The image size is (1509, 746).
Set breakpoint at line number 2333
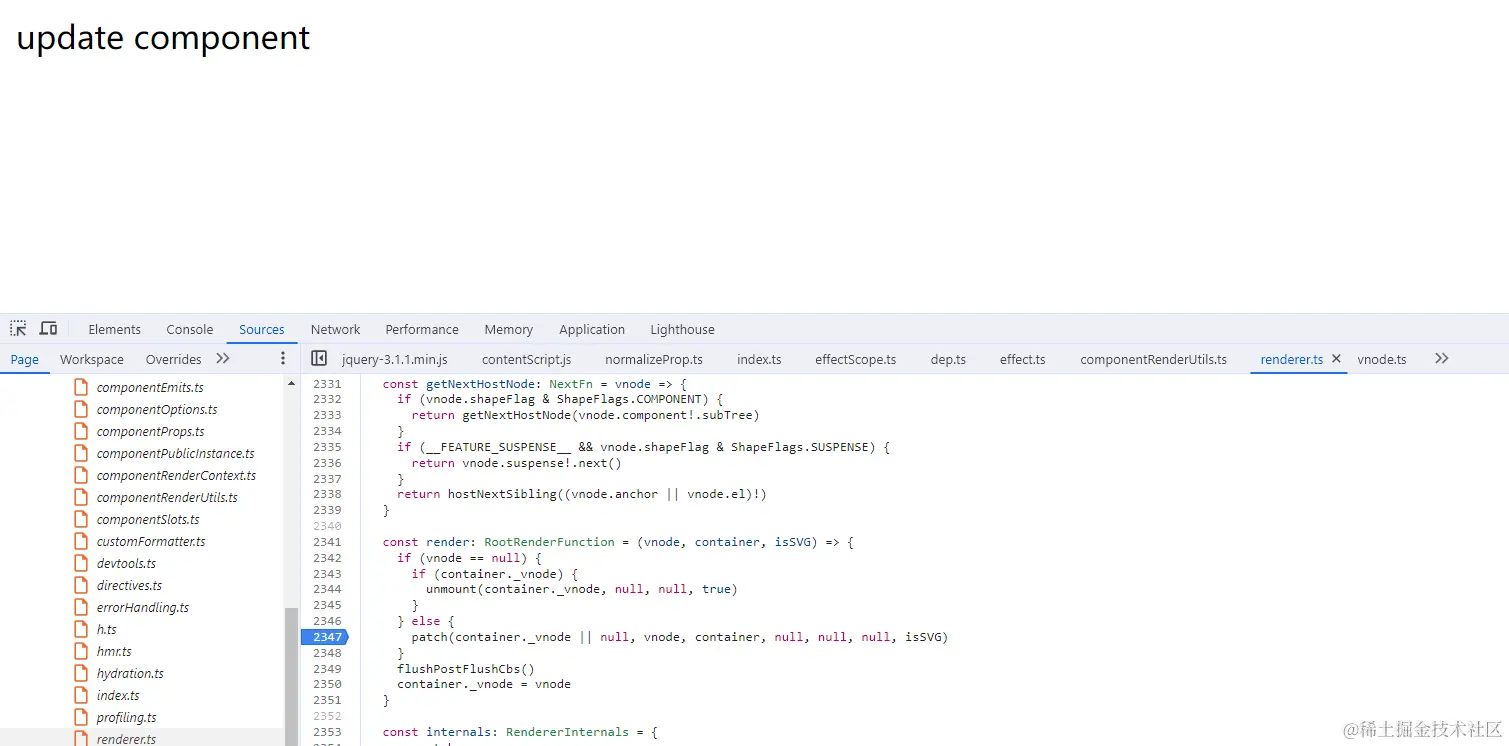(327, 415)
